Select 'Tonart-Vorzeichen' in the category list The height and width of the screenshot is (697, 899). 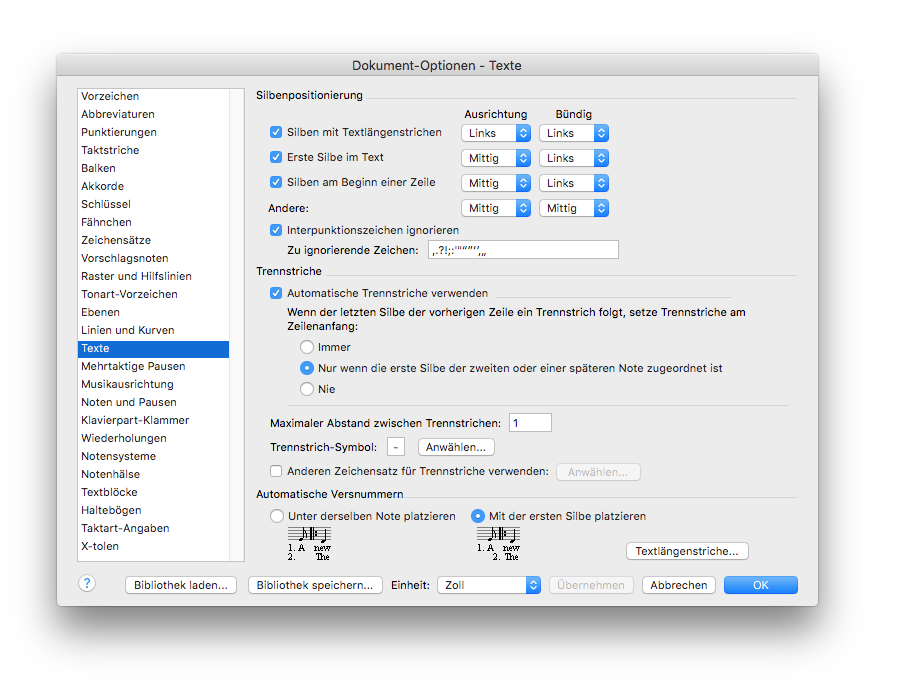[153, 295]
